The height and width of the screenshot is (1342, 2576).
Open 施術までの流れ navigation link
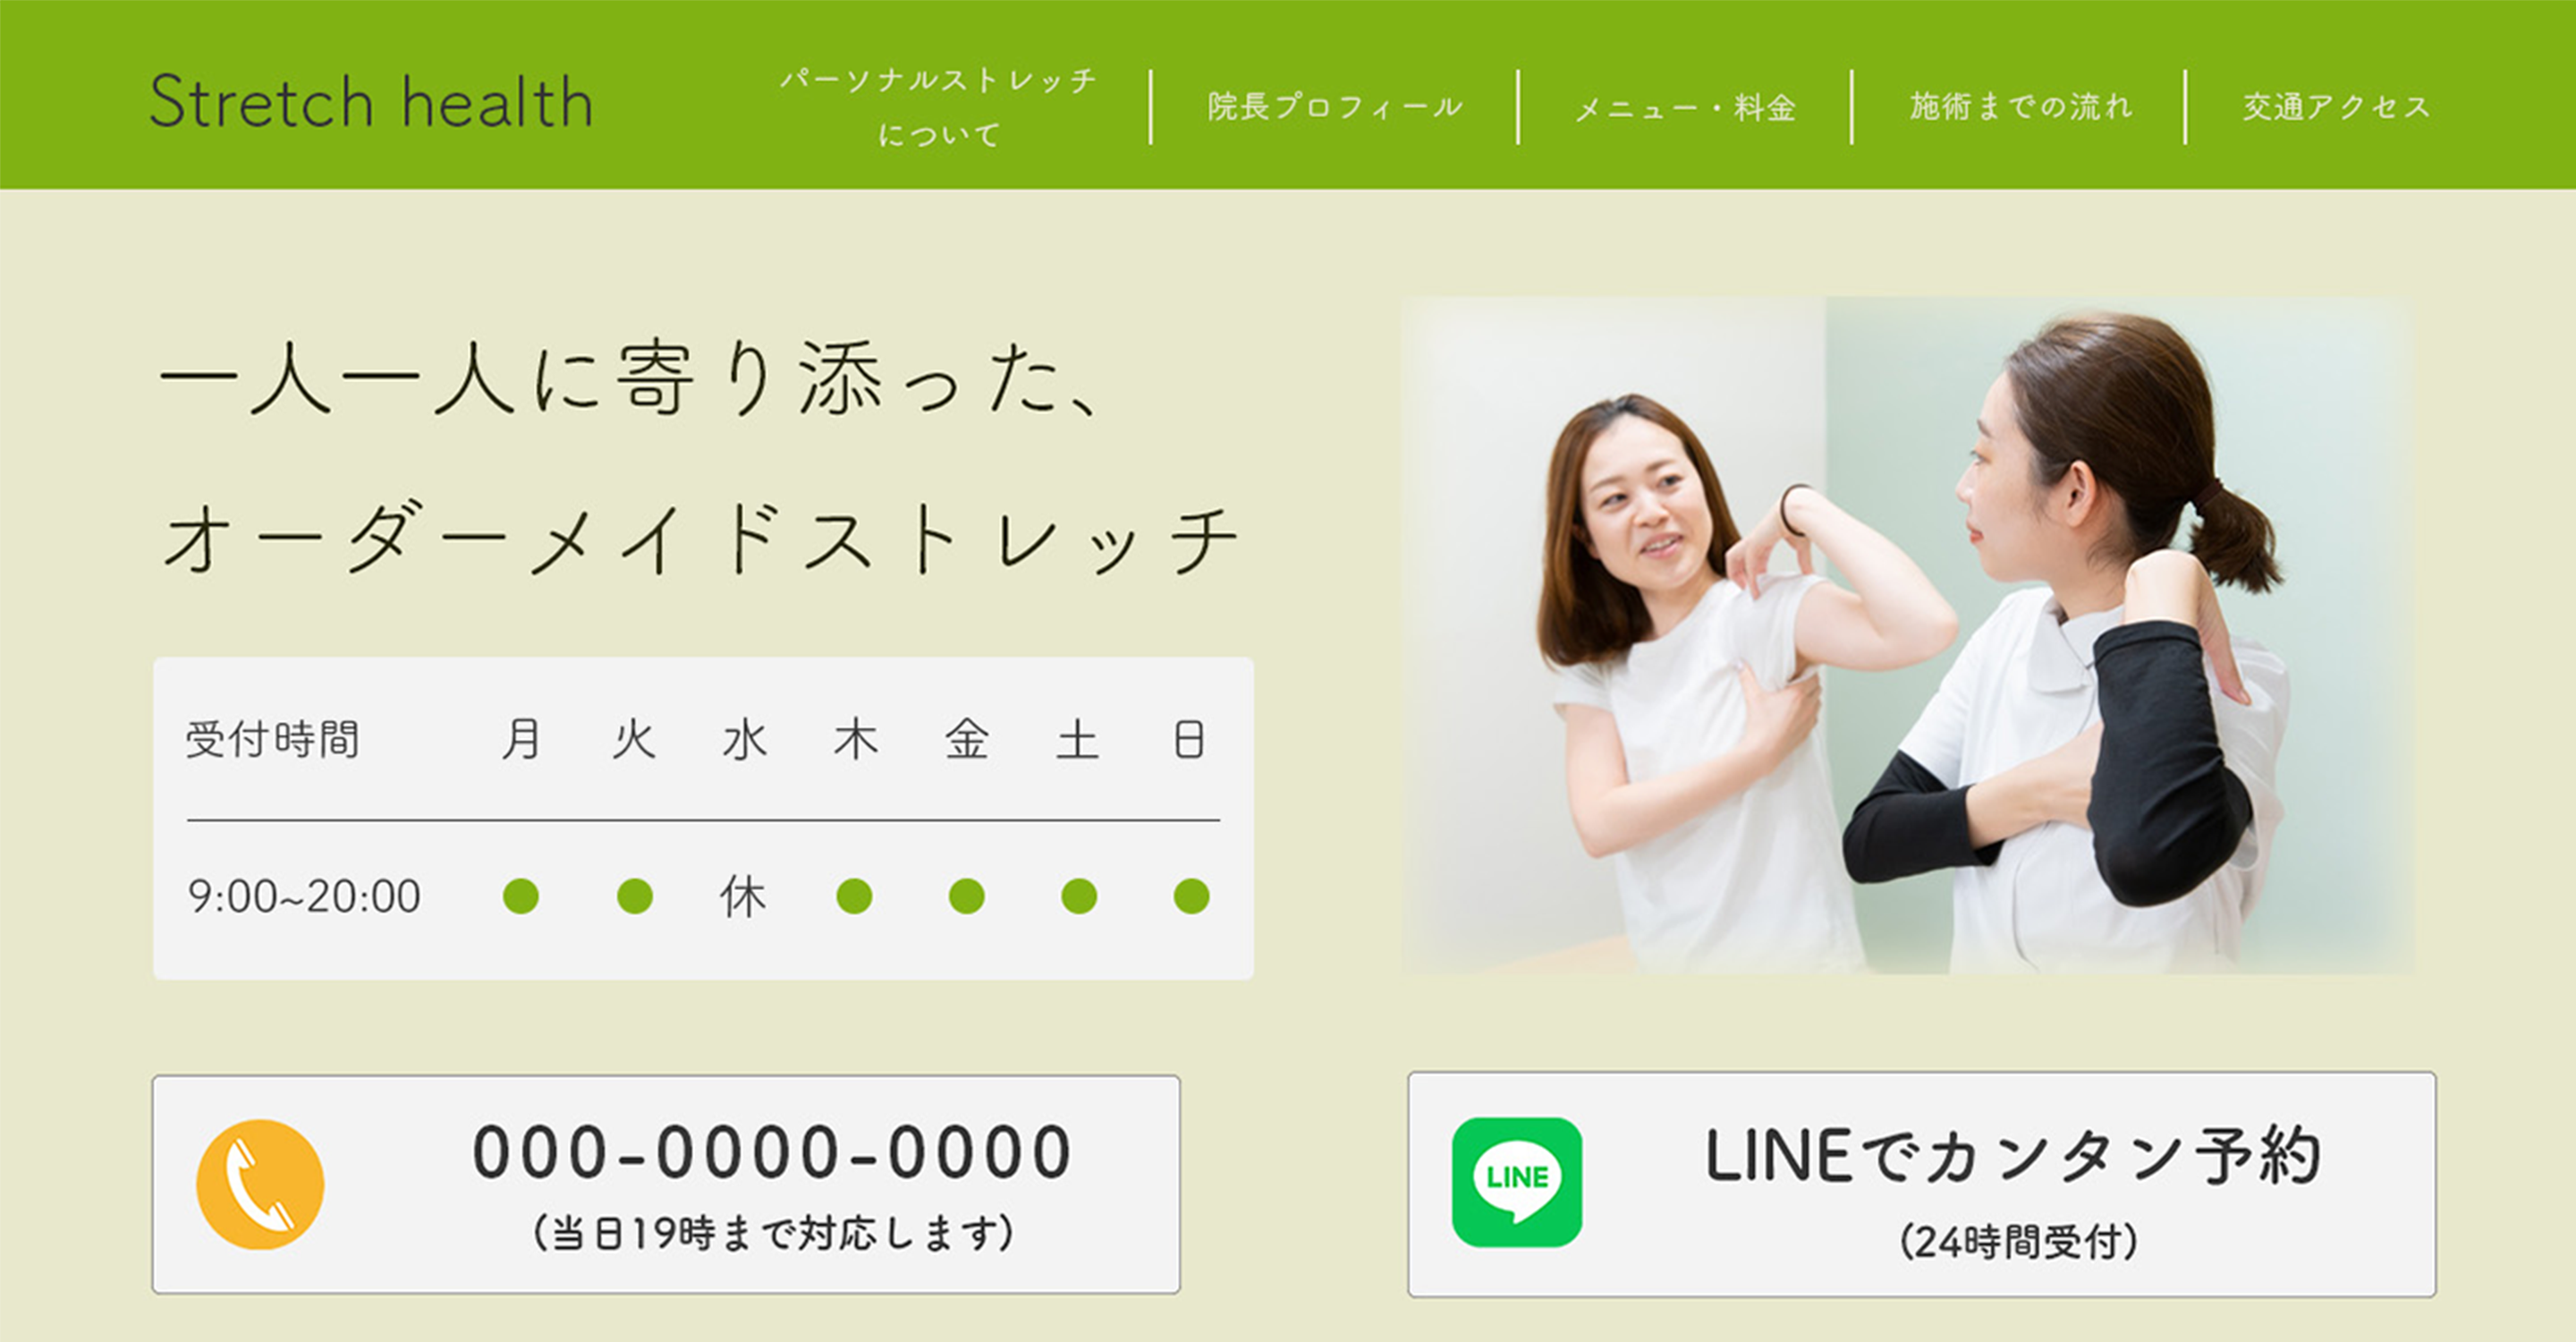(x=2021, y=106)
